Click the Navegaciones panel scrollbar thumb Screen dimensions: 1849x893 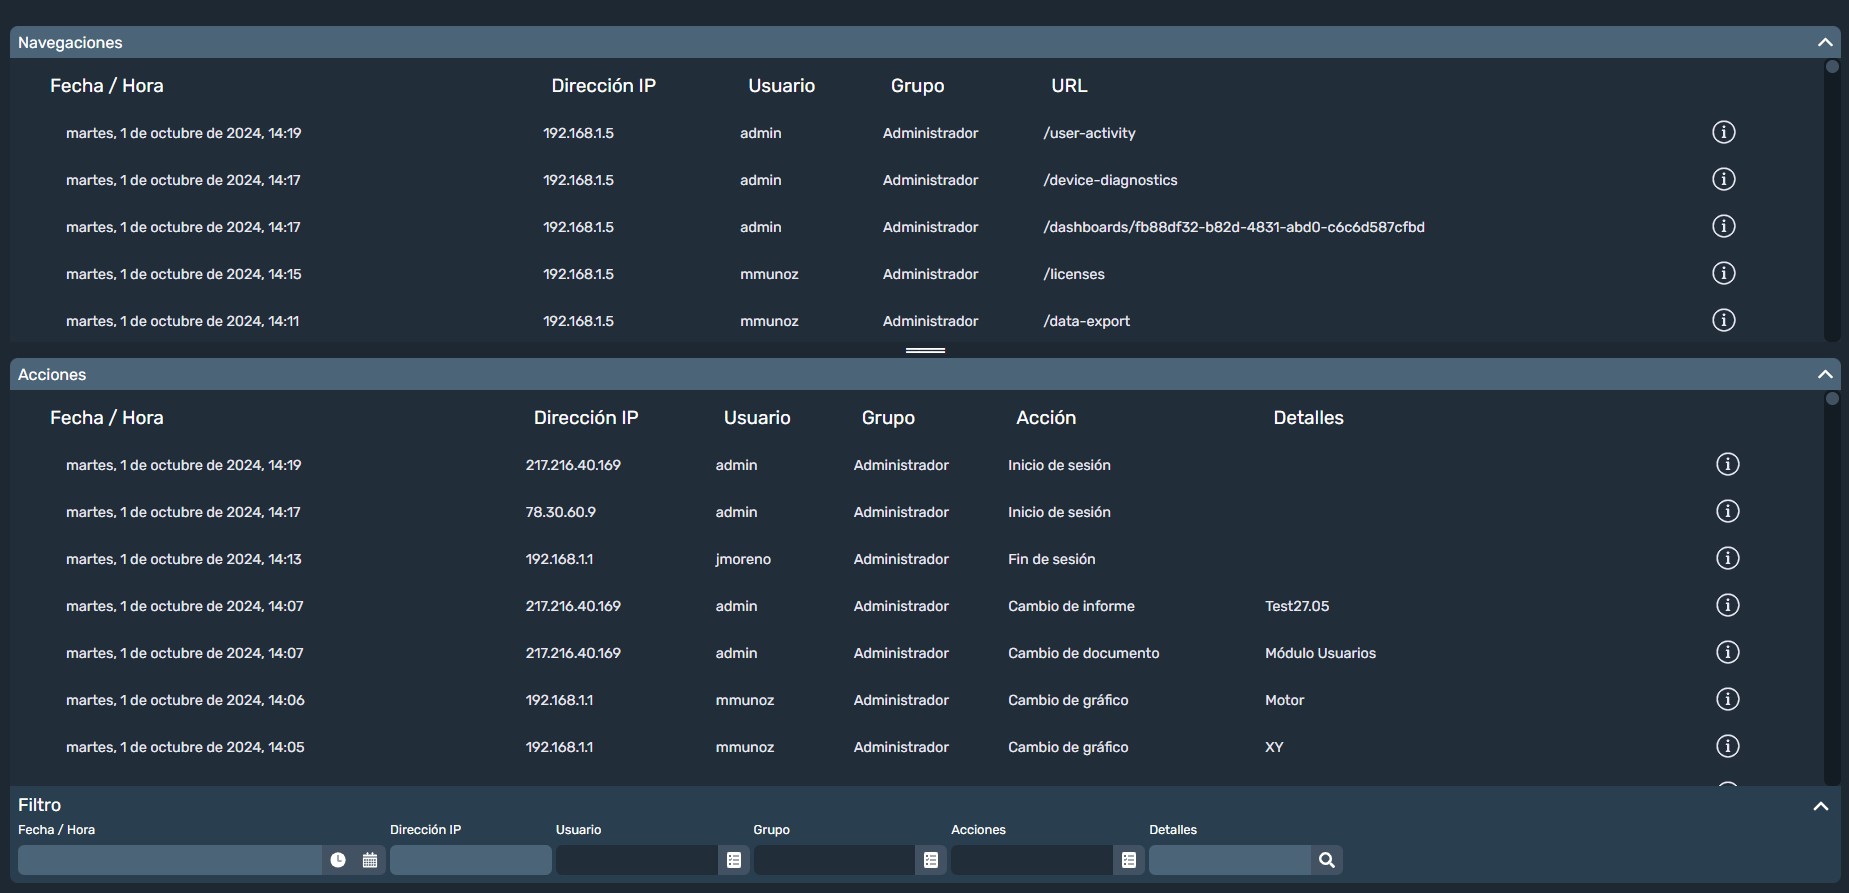coord(1832,67)
